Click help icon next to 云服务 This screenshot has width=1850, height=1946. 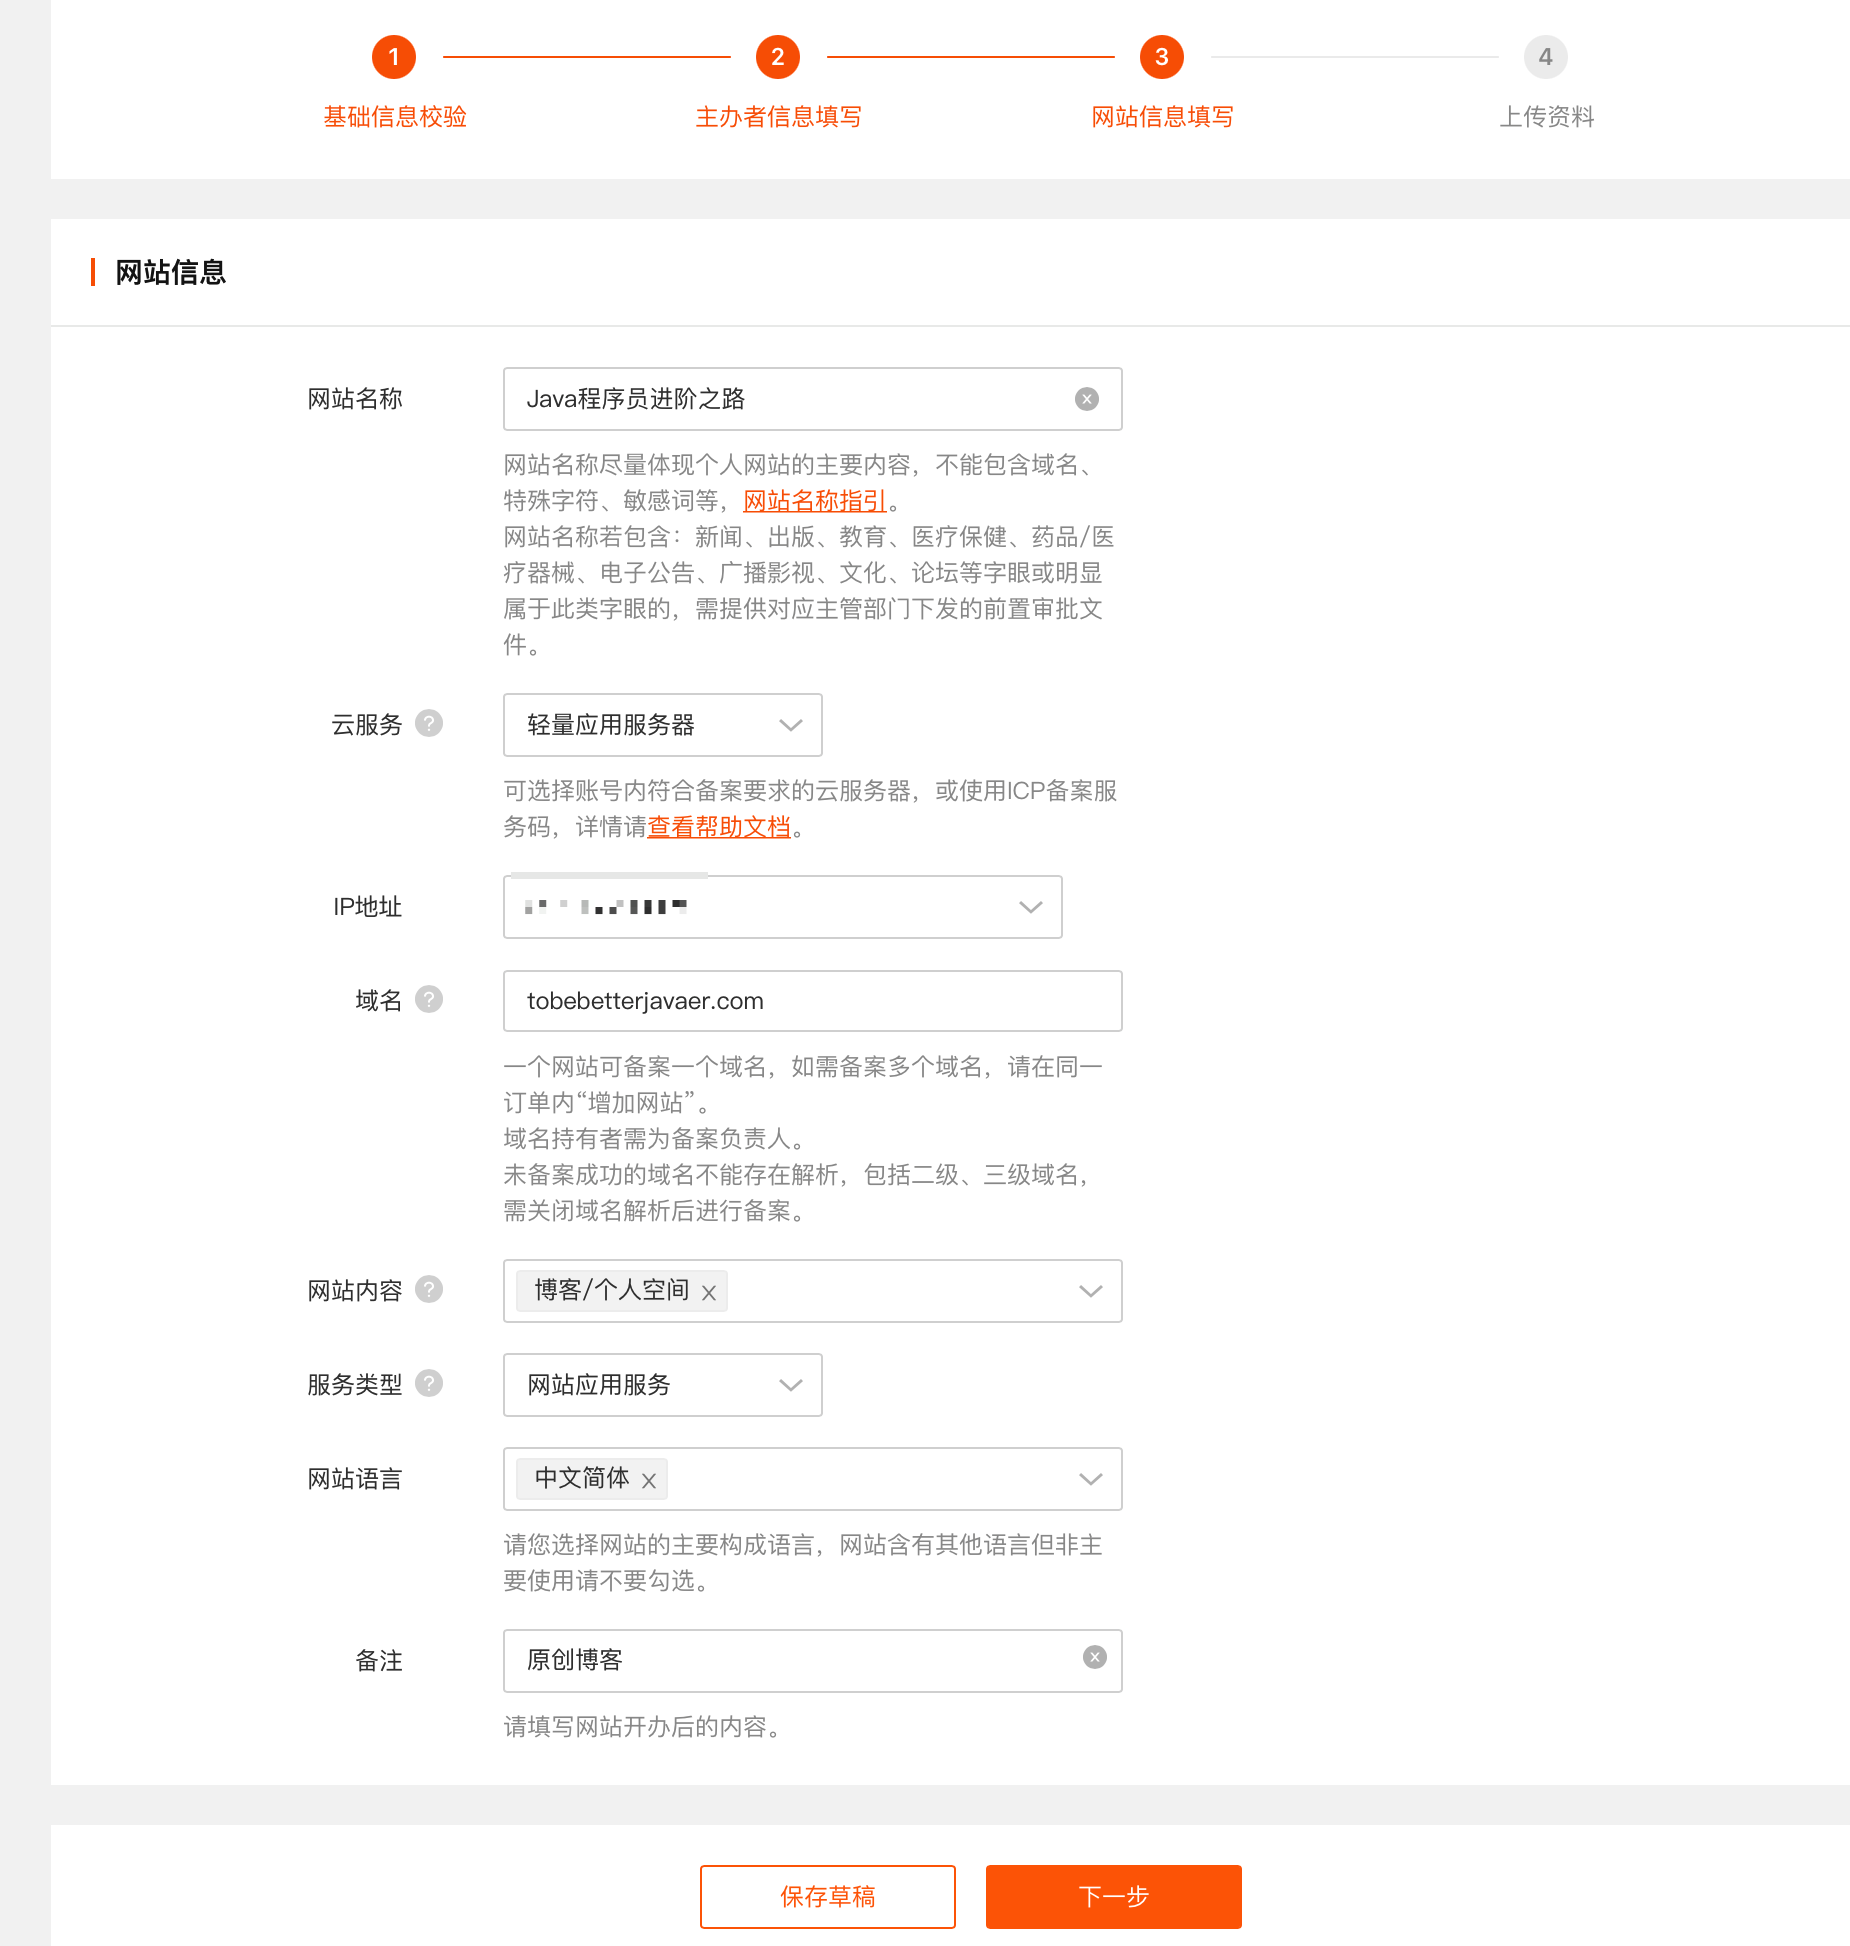click(x=429, y=723)
